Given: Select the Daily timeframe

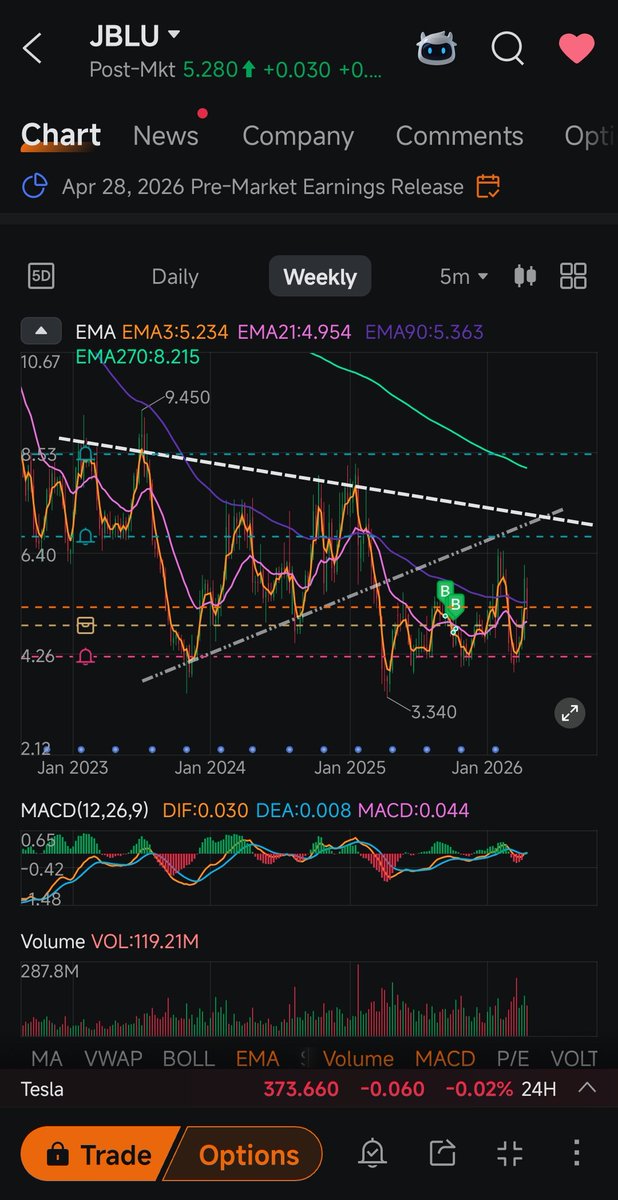Looking at the screenshot, I should (175, 277).
